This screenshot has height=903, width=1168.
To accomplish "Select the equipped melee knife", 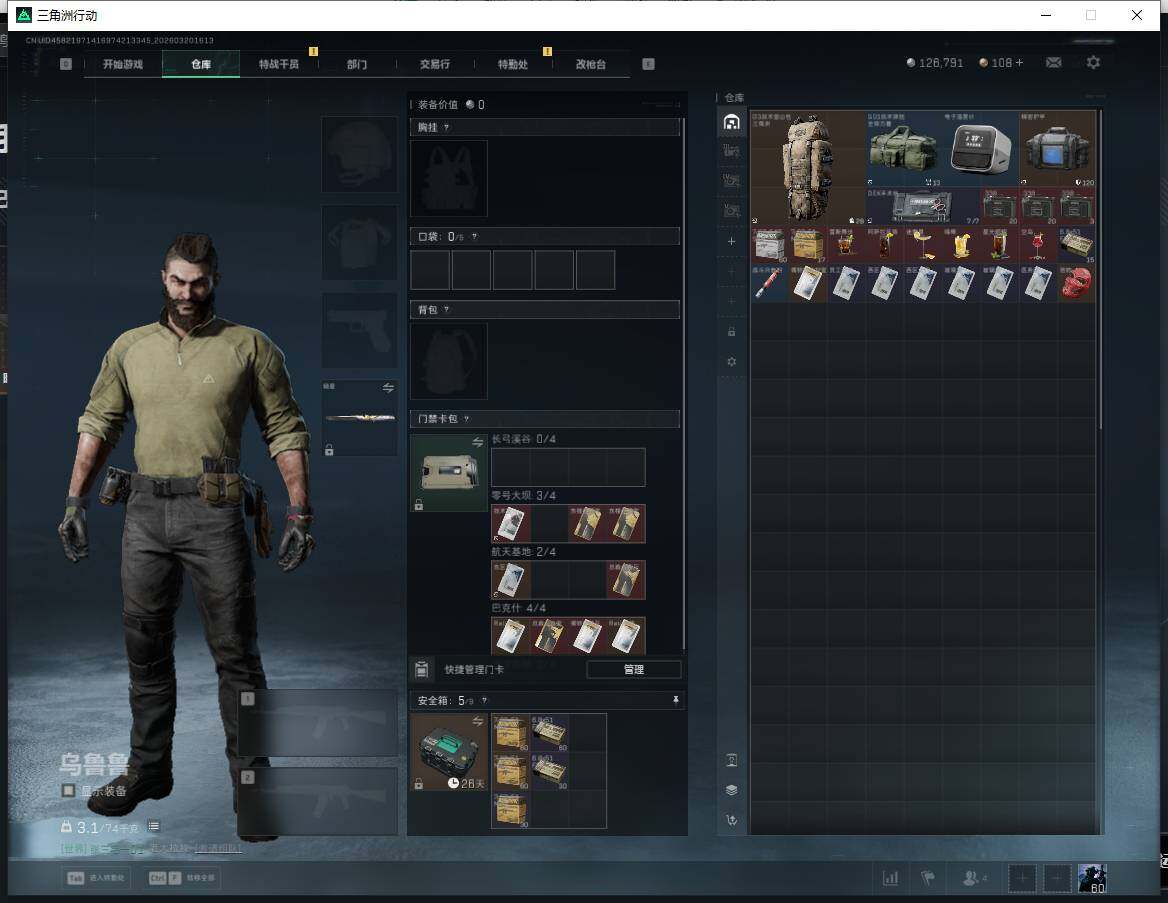I will pos(359,418).
